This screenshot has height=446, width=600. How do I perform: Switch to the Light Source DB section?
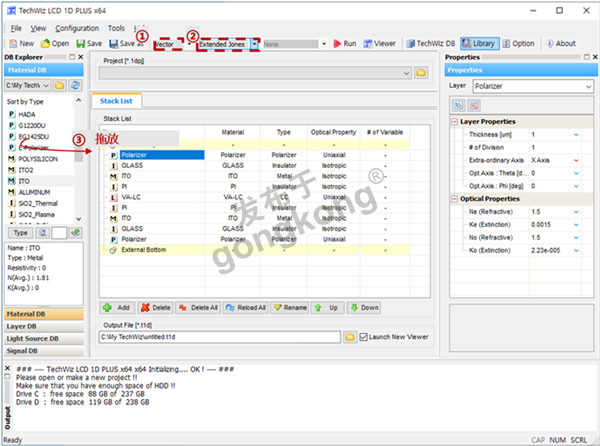(x=44, y=339)
